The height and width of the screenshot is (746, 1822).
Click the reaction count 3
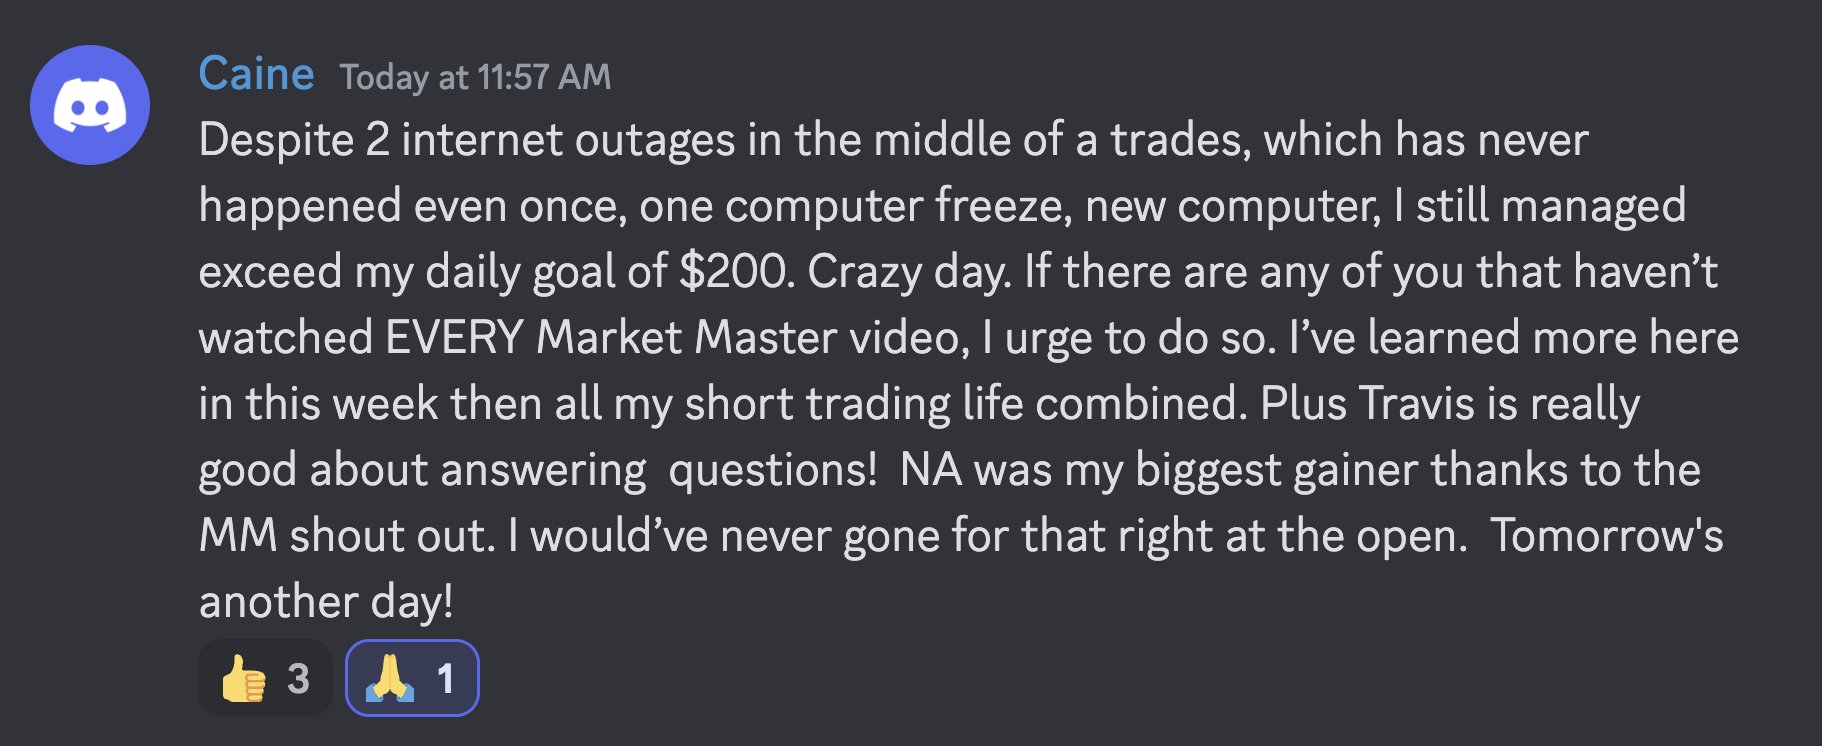tap(298, 679)
